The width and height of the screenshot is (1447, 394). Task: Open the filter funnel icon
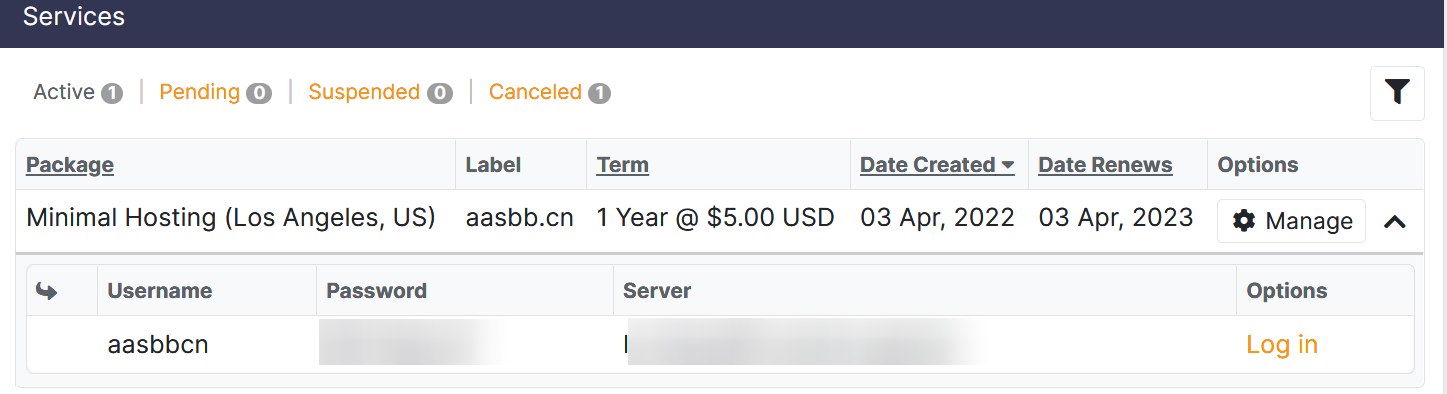pyautogui.click(x=1397, y=93)
